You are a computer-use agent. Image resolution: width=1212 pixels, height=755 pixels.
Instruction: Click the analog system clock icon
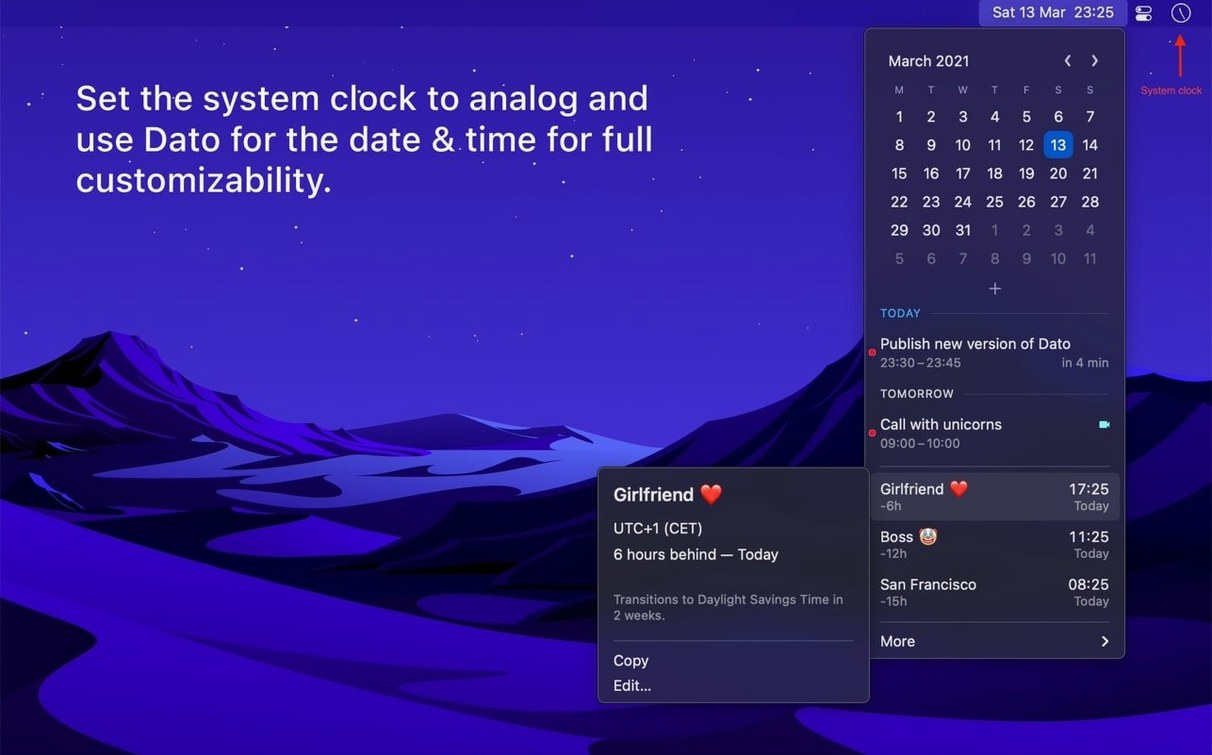(x=1181, y=13)
